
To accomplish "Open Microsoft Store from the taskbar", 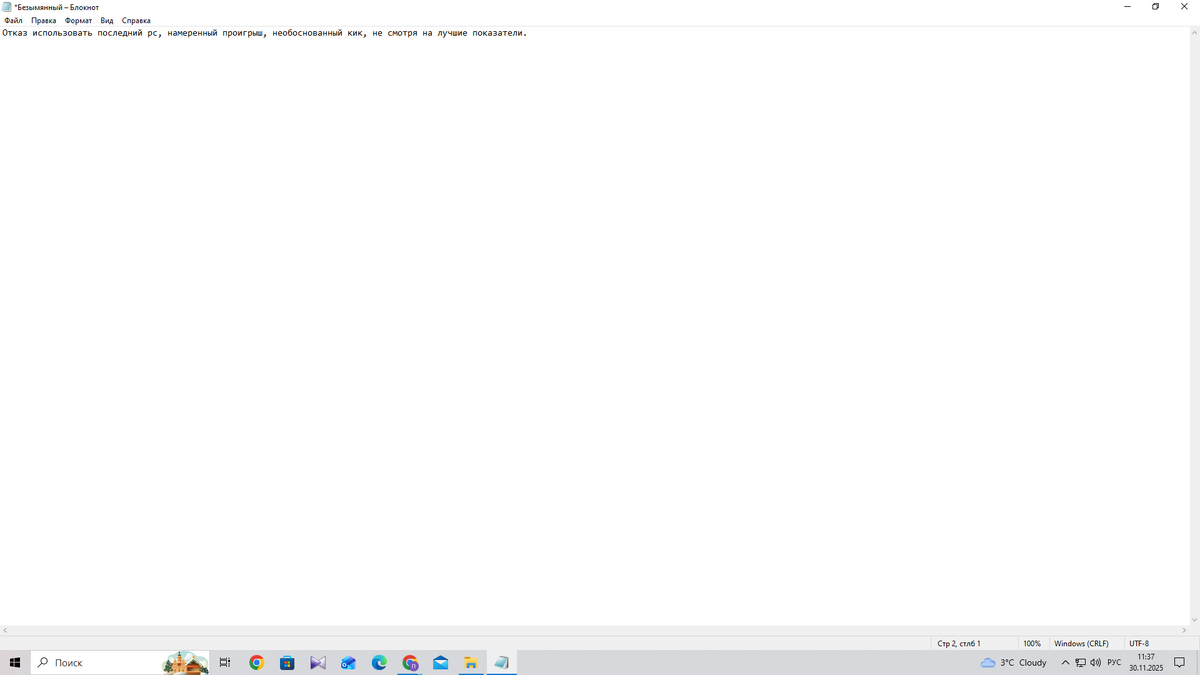I will (x=287, y=663).
